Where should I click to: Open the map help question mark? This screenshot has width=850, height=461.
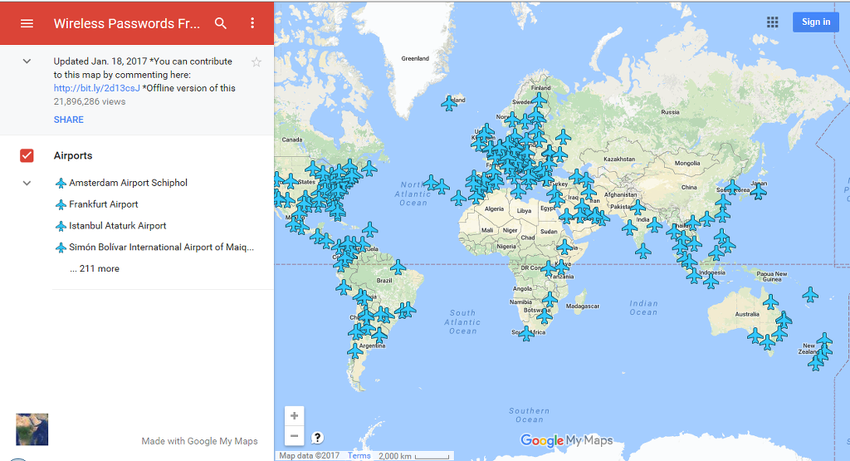click(x=318, y=438)
